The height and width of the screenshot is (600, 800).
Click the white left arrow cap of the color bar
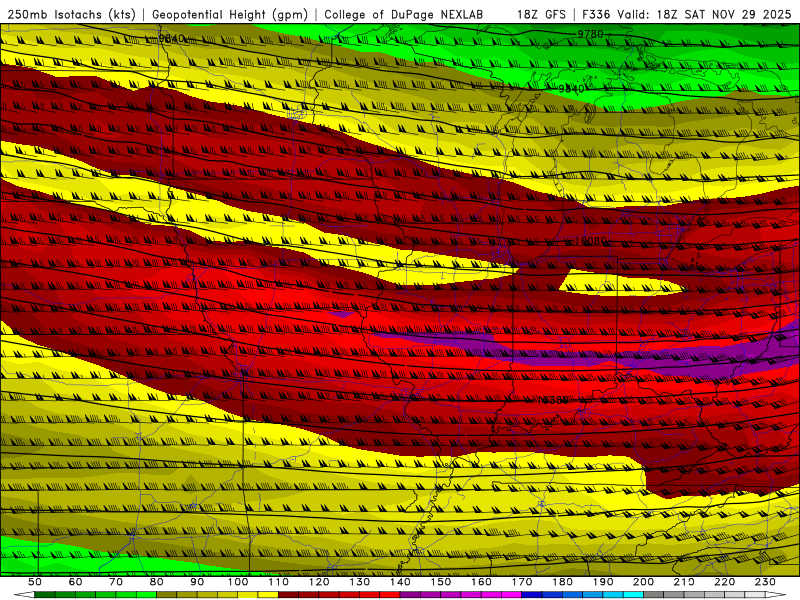(24, 595)
